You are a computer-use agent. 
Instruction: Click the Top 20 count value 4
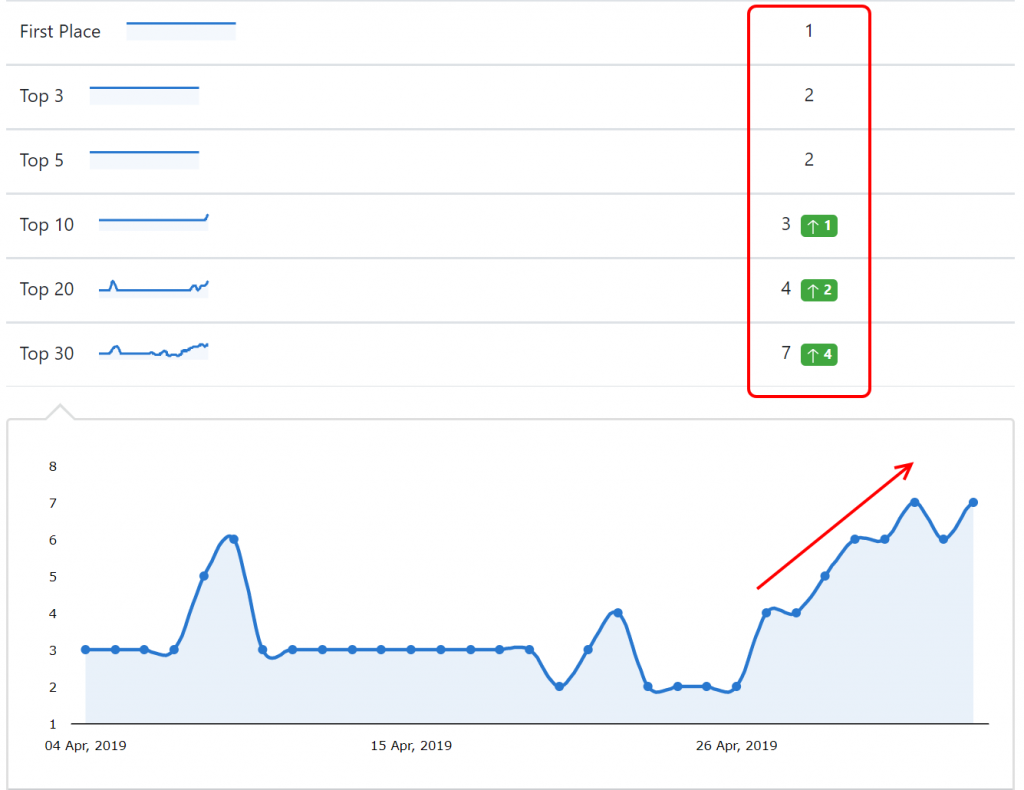pyautogui.click(x=786, y=289)
